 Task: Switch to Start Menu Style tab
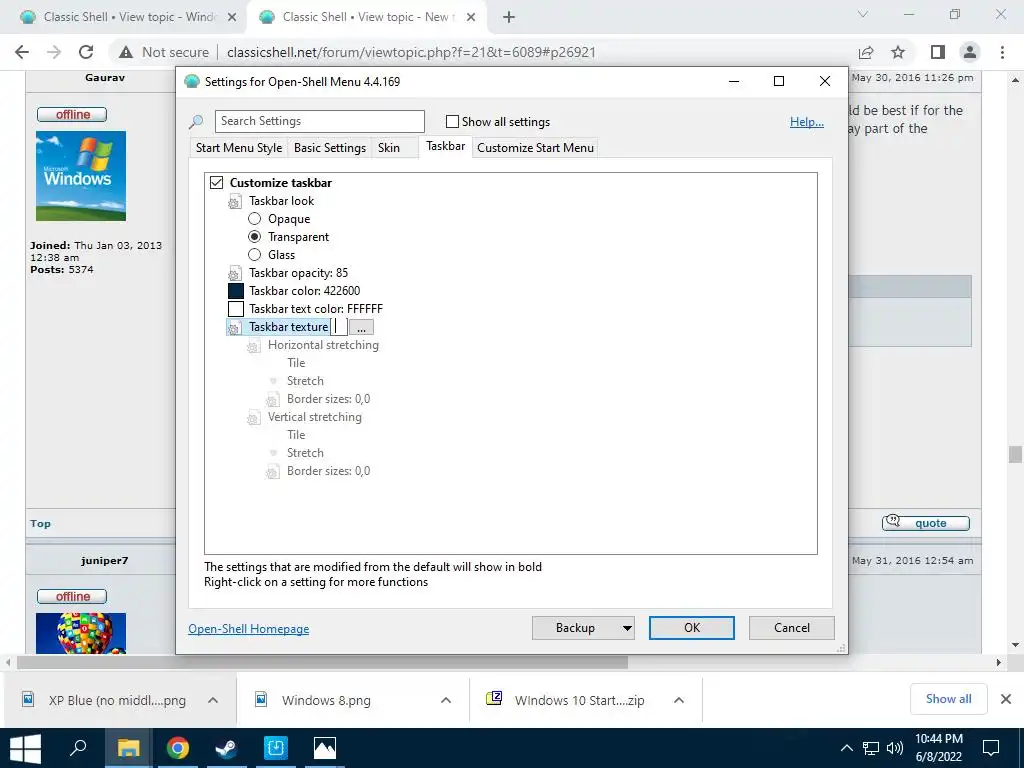[239, 148]
